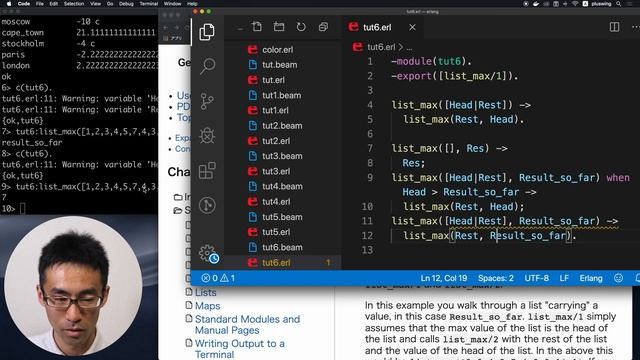Open tut6.beam in the explorer

pyautogui.click(x=282, y=247)
